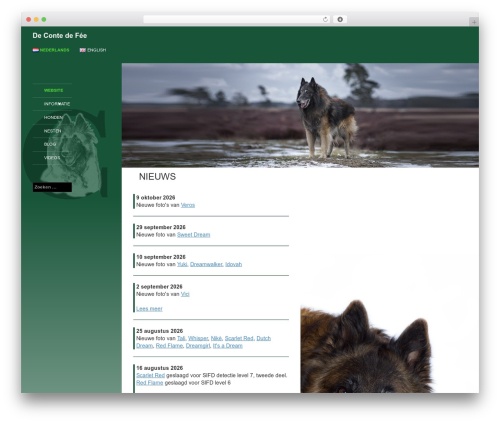Follow the Dreamwalker link
The height and width of the screenshot is (423, 500).
pos(206,264)
